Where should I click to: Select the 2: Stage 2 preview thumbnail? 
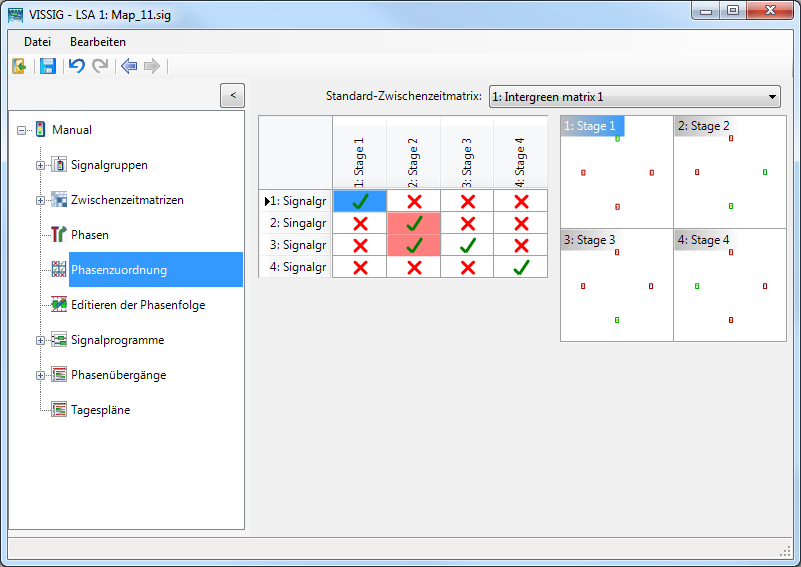729,170
